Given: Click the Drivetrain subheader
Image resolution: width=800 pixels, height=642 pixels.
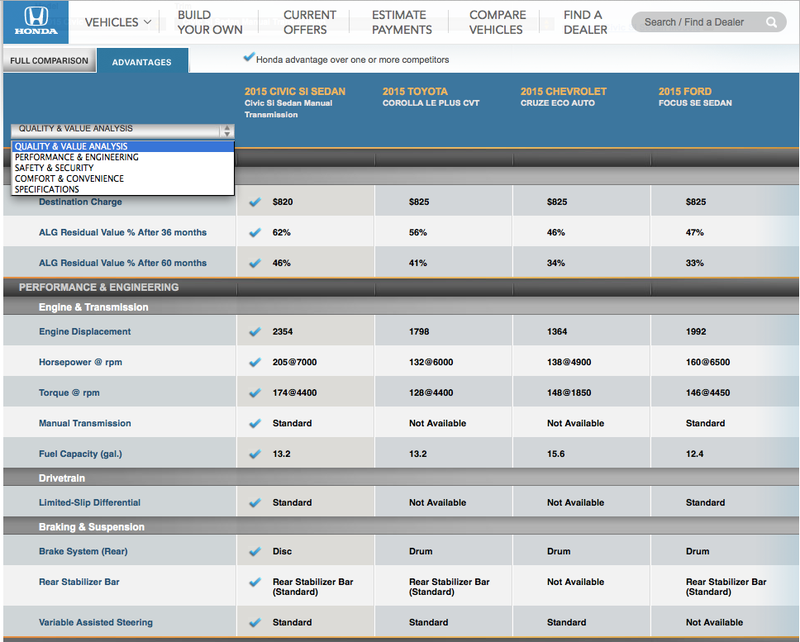Looking at the screenshot, I should click(62, 478).
